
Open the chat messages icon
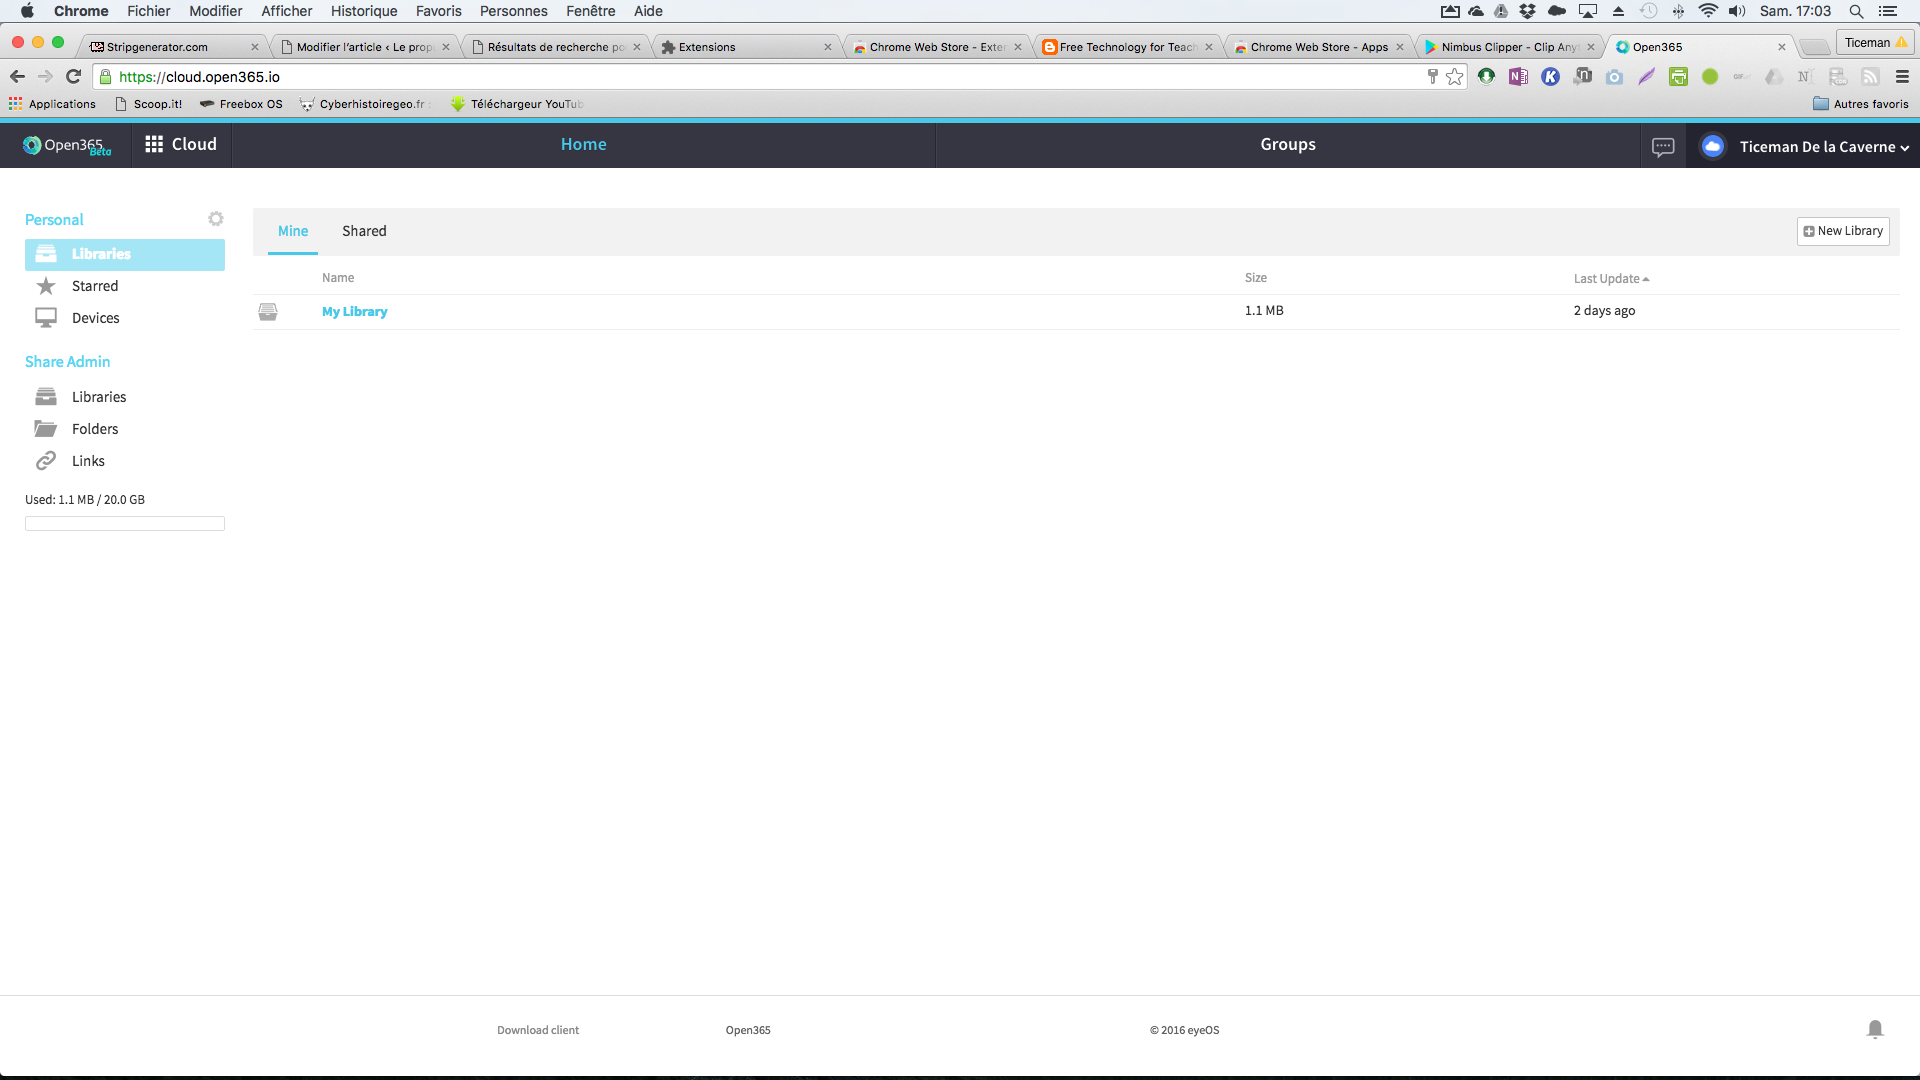(x=1663, y=147)
